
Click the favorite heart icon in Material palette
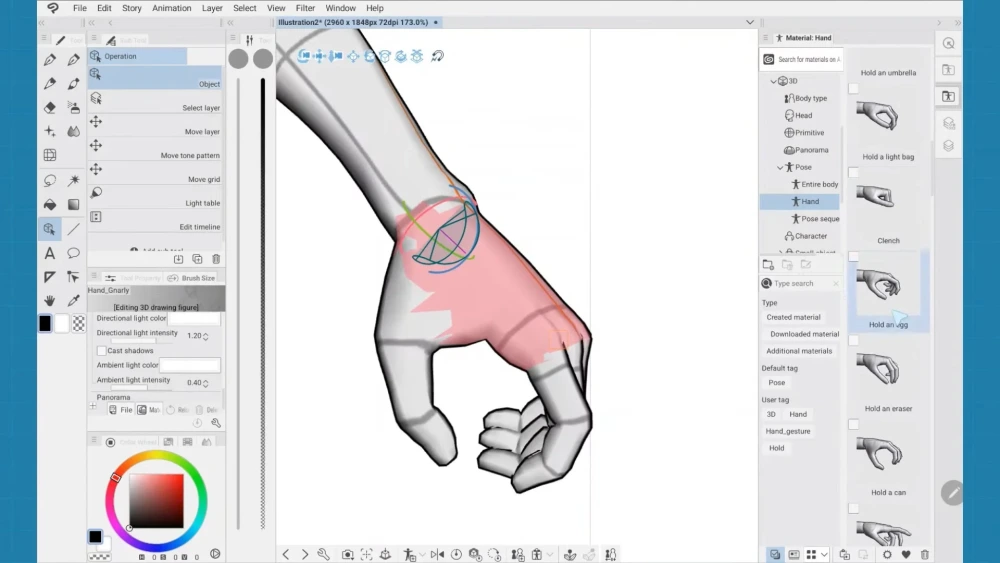point(906,555)
